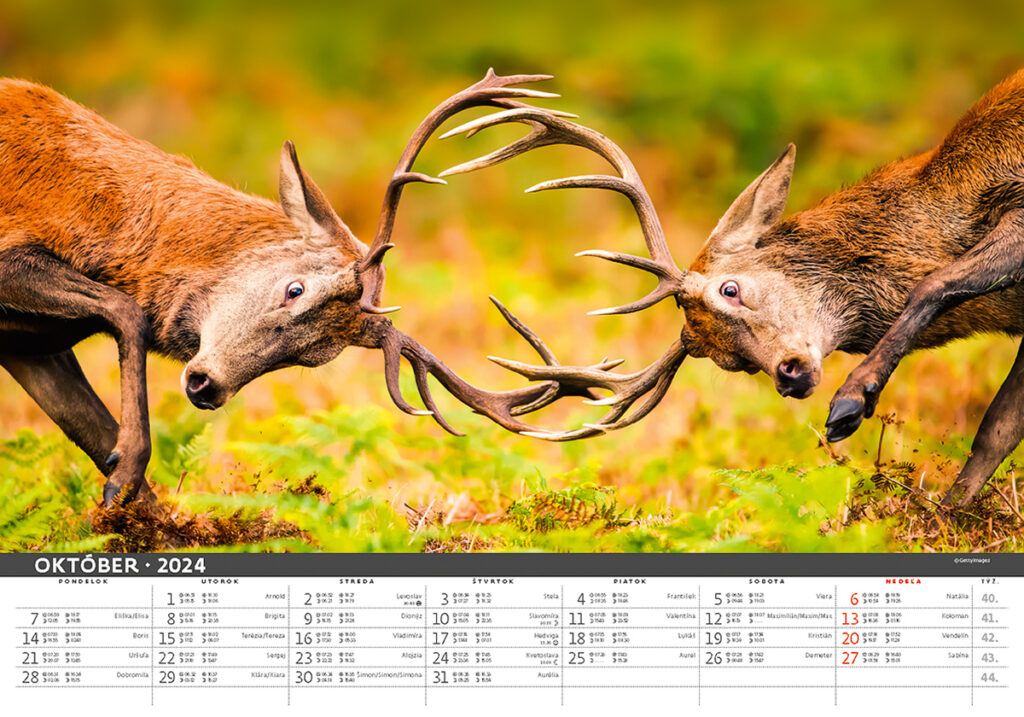Image resolution: width=1024 pixels, height=717 pixels.
Task: Click the name Terézia/Tereza on day 15
Action: click(x=262, y=635)
